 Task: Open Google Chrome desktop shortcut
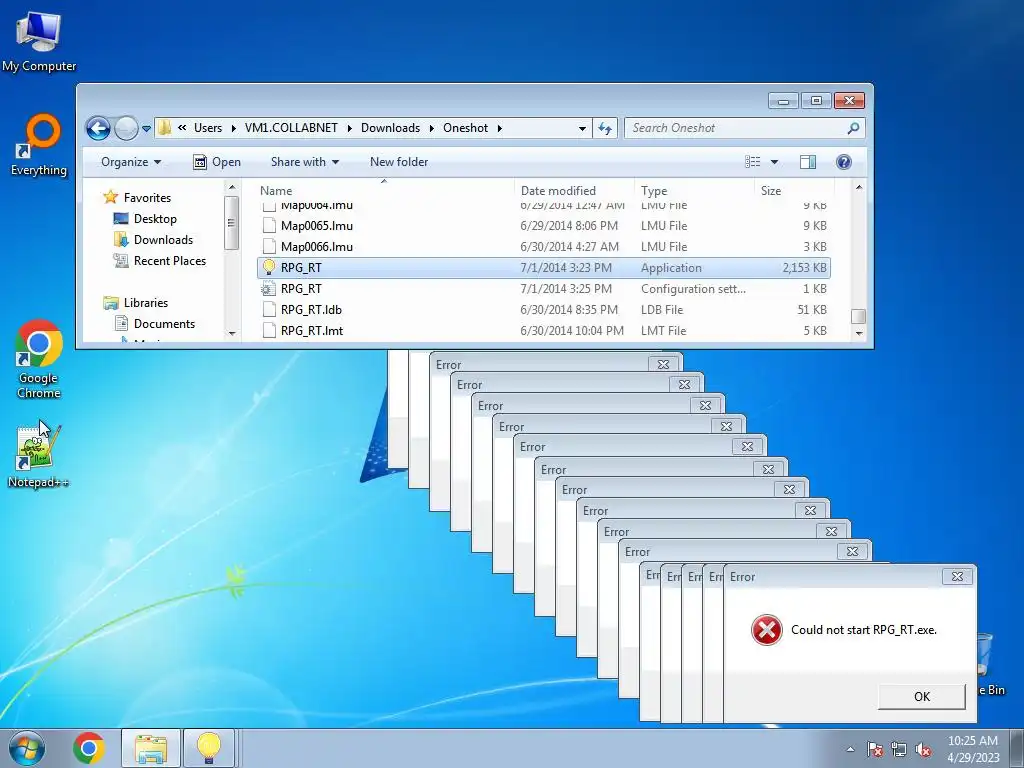click(x=39, y=359)
